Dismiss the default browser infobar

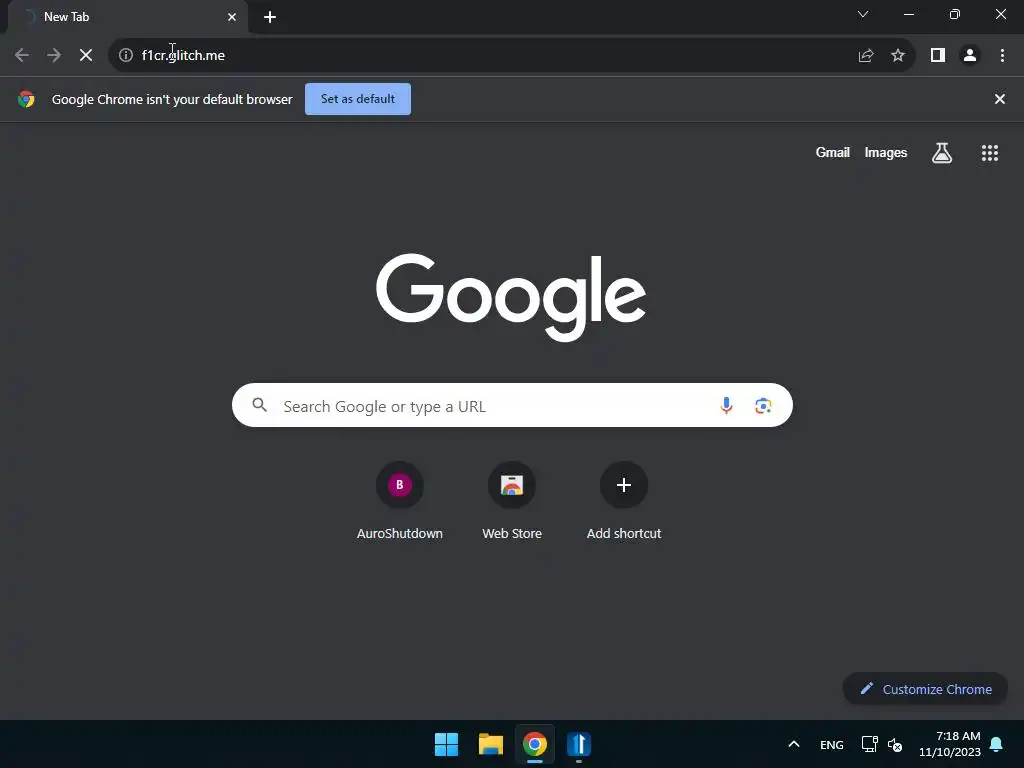[x=1000, y=99]
